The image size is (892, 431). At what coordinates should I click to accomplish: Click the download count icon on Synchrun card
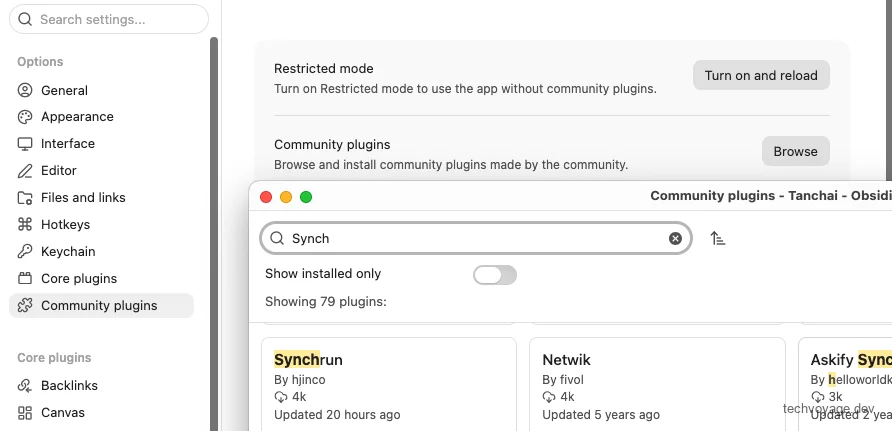click(280, 396)
